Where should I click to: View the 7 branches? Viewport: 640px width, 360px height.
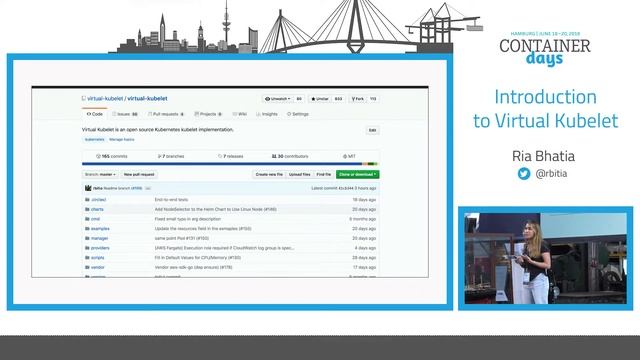click(x=171, y=156)
